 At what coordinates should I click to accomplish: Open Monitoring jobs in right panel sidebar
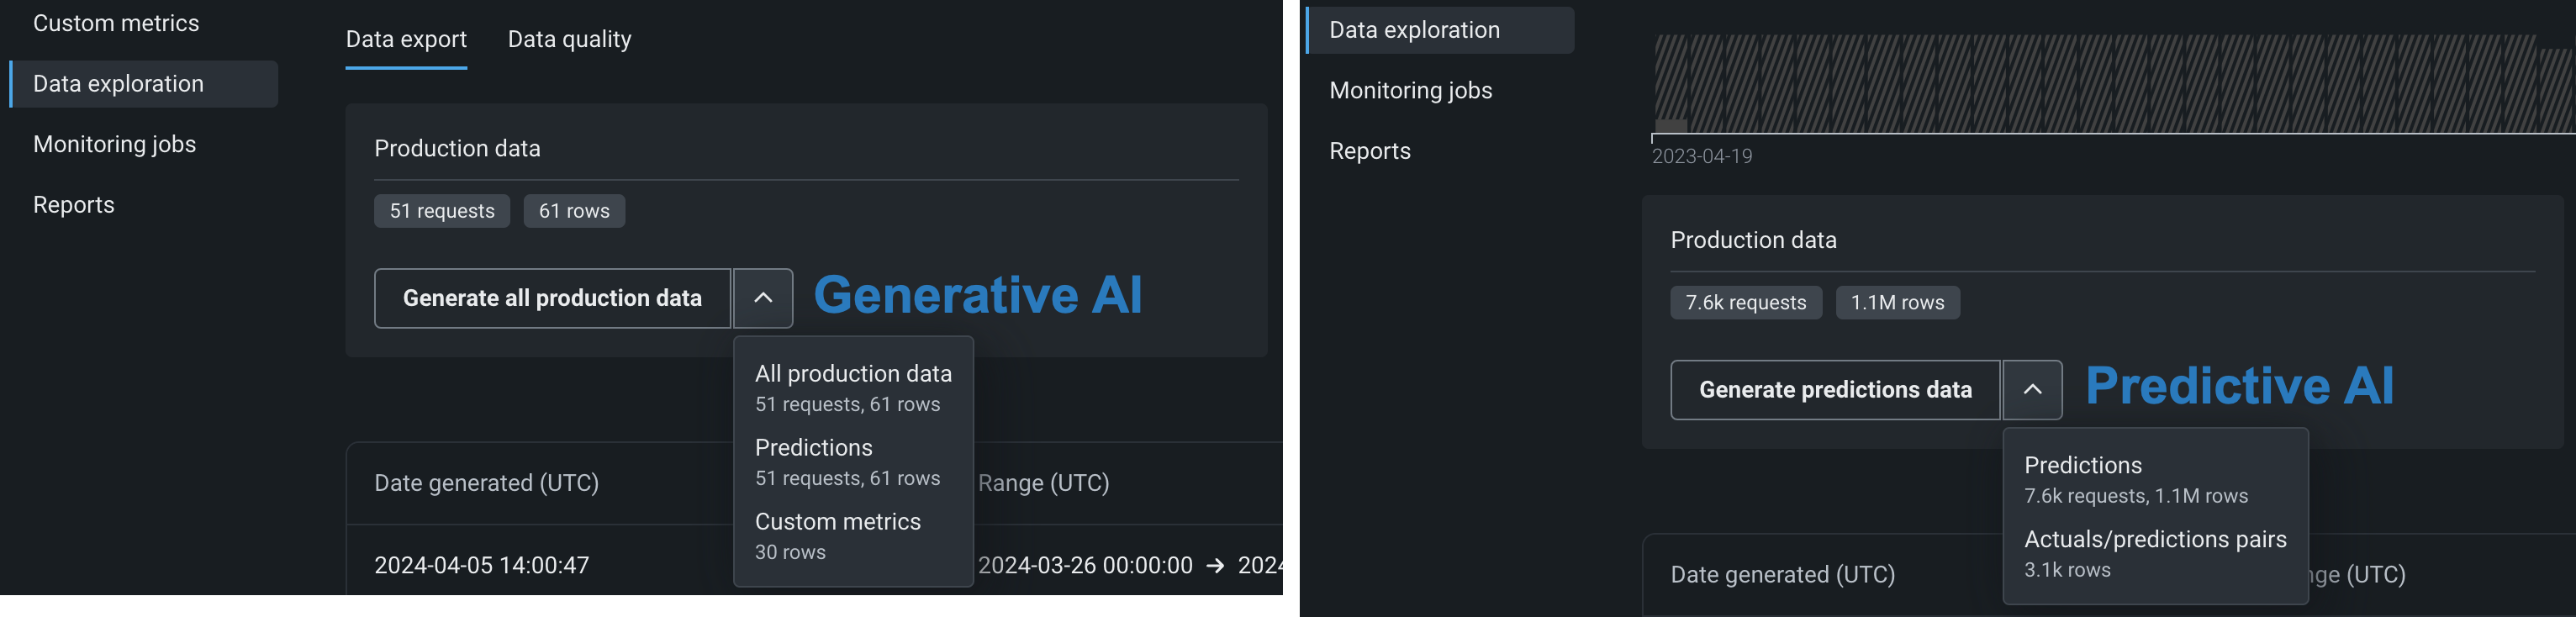(x=1410, y=91)
